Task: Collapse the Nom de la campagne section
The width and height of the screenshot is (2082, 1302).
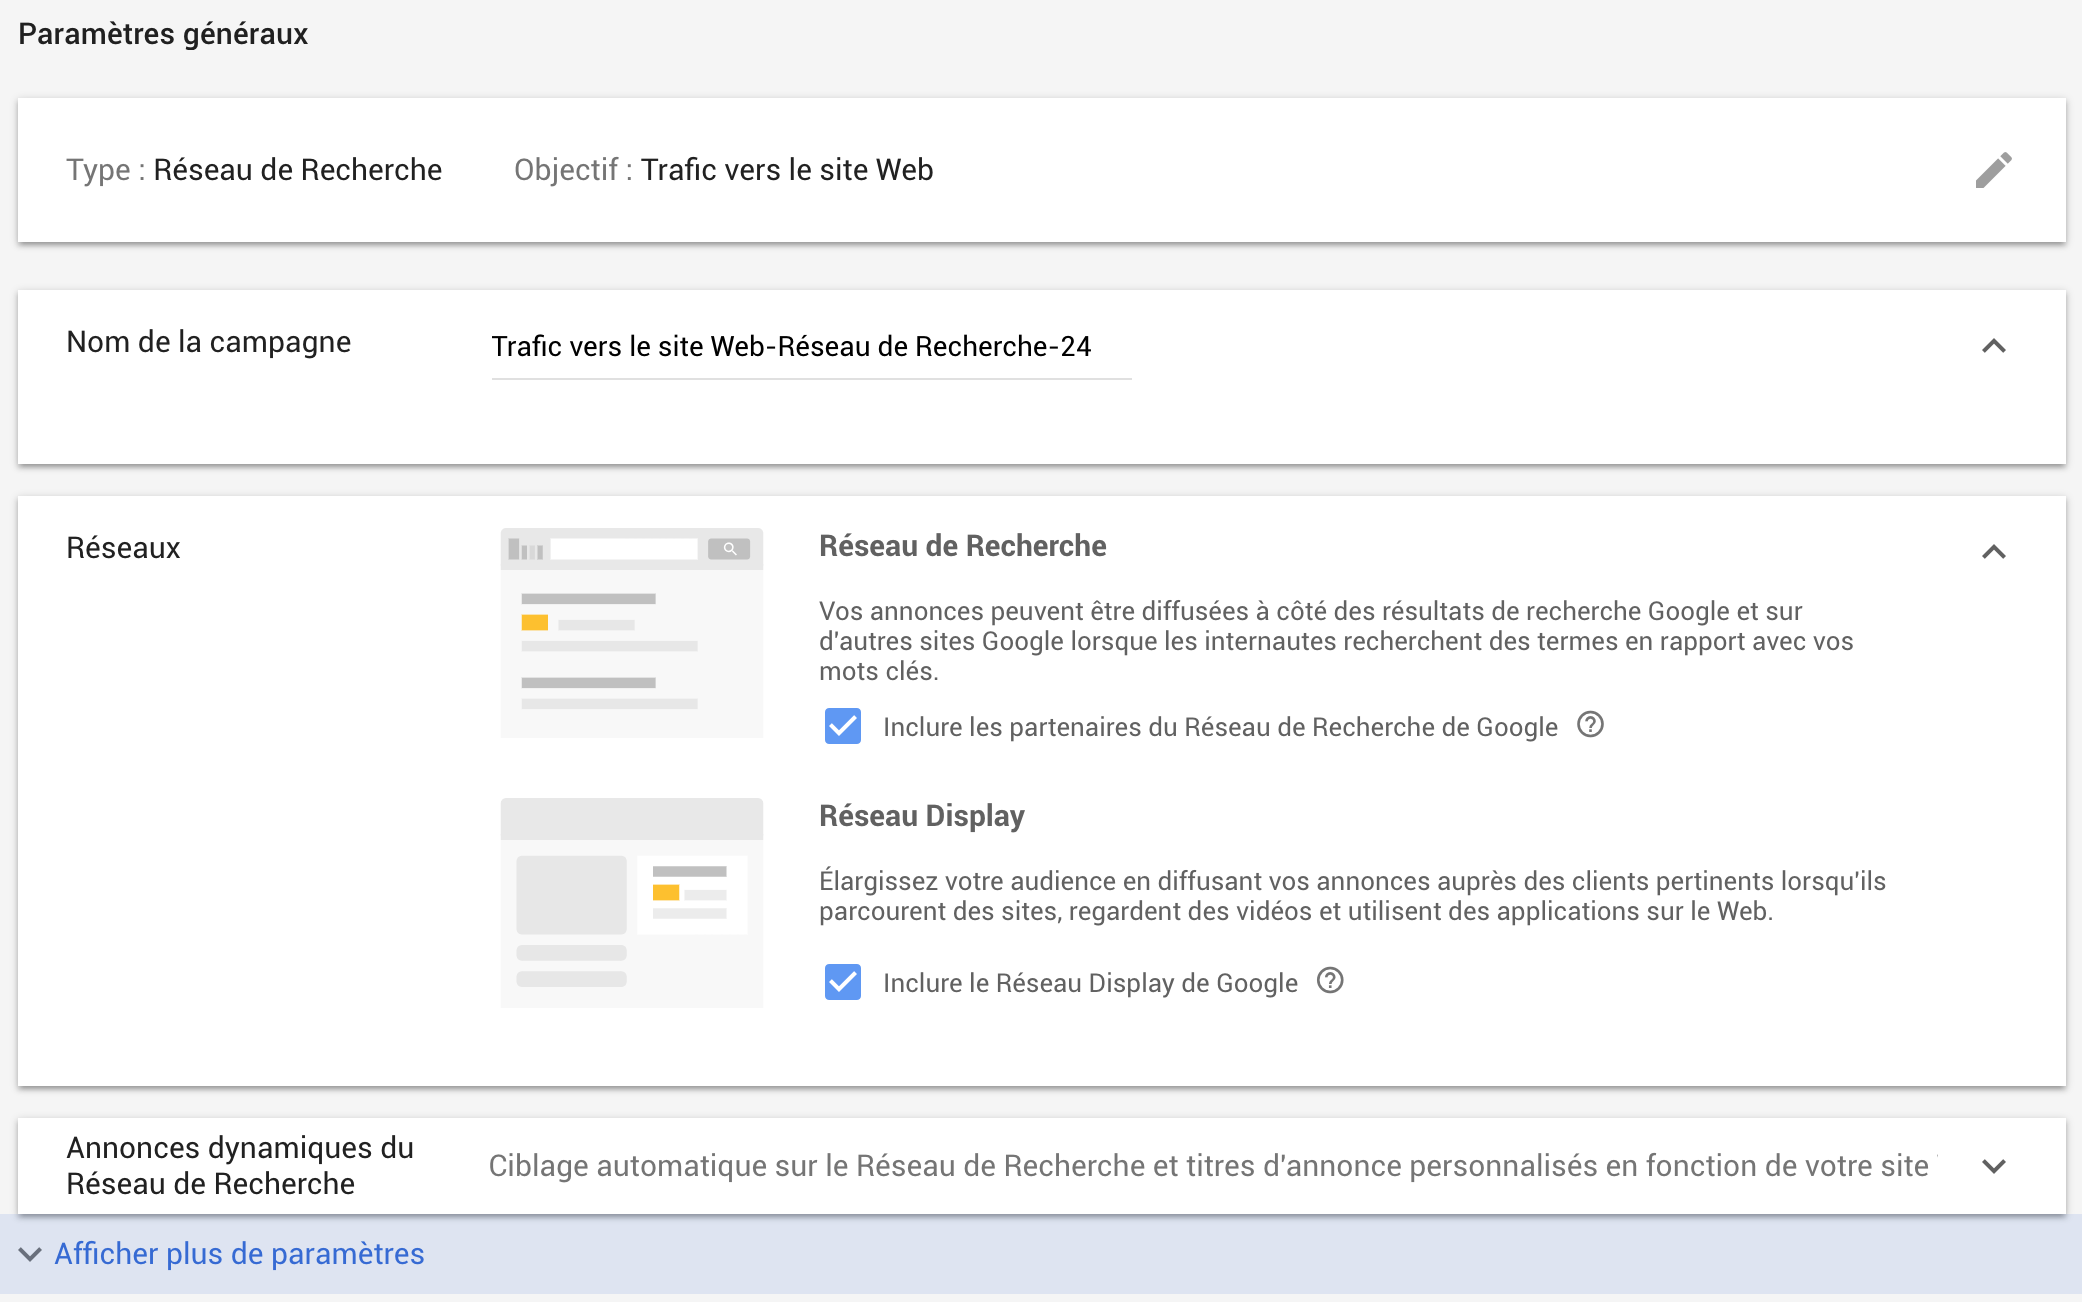Action: click(x=1993, y=346)
